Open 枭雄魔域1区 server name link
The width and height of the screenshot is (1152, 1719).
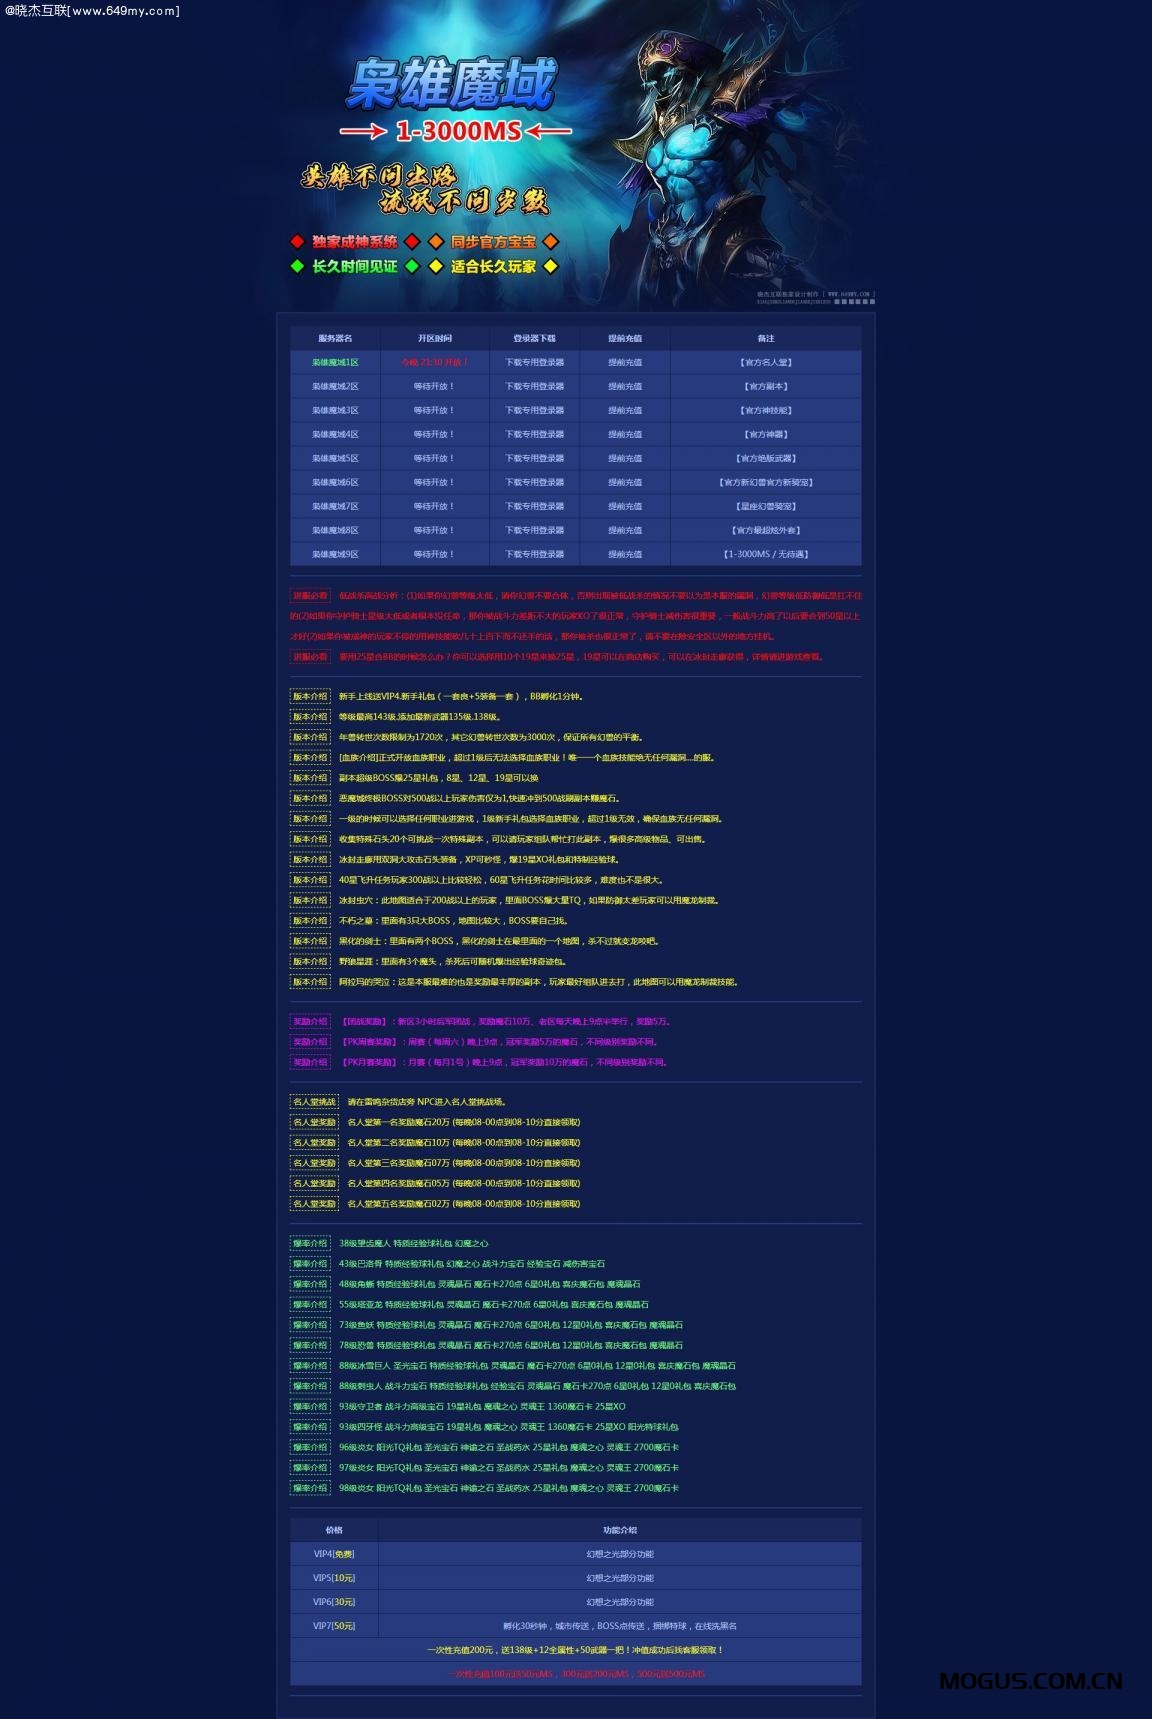click(335, 363)
